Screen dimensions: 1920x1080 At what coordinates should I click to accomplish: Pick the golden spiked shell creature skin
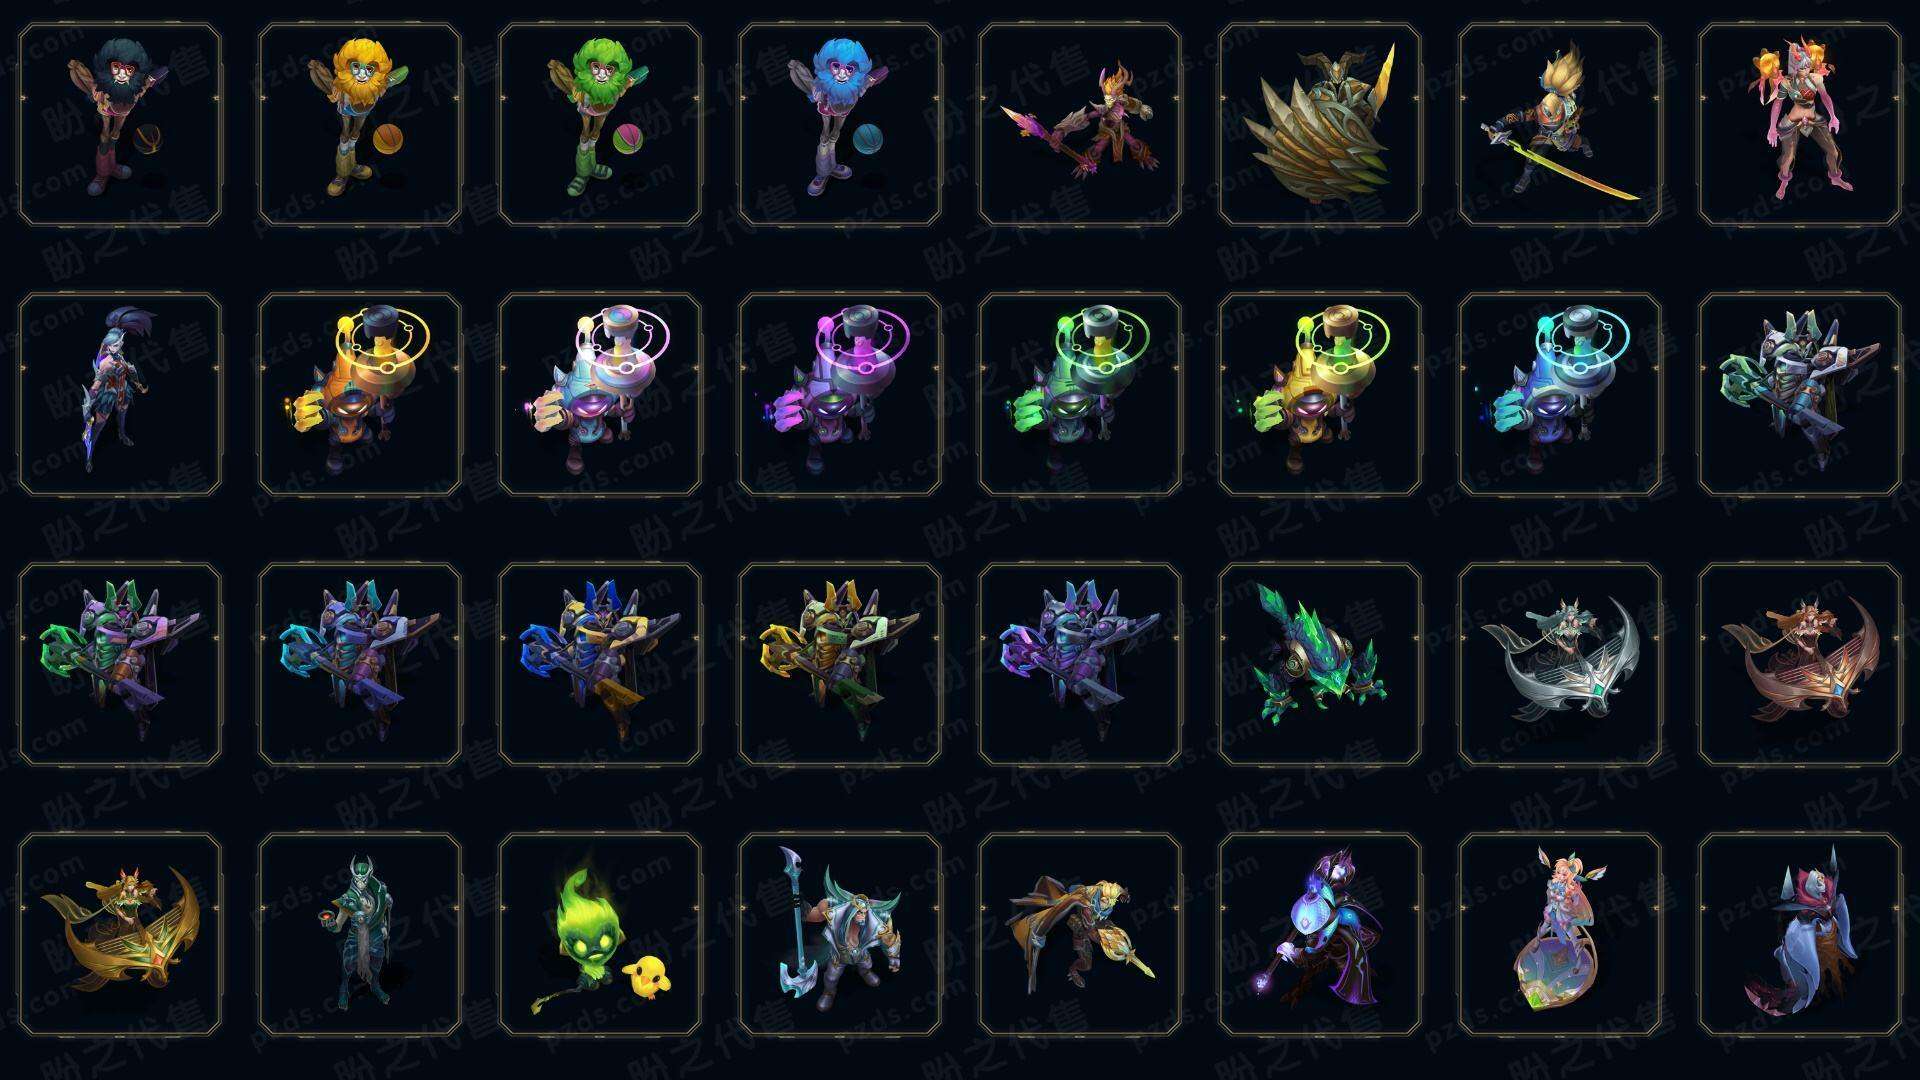tap(1320, 125)
